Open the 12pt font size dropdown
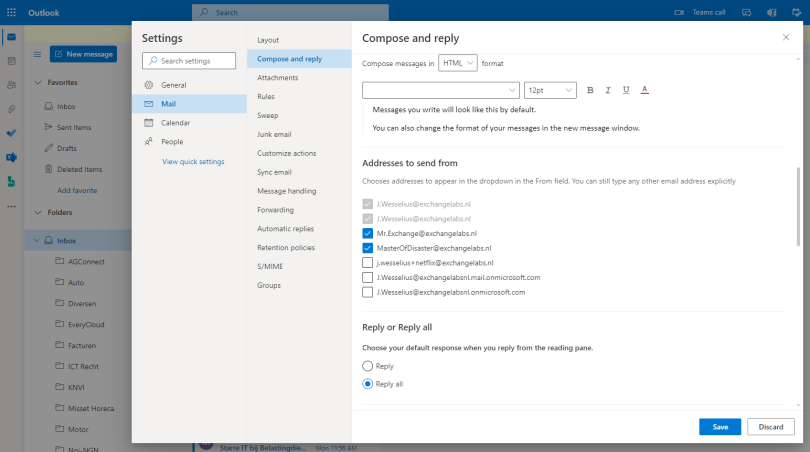This screenshot has height=452, width=810. click(x=550, y=90)
